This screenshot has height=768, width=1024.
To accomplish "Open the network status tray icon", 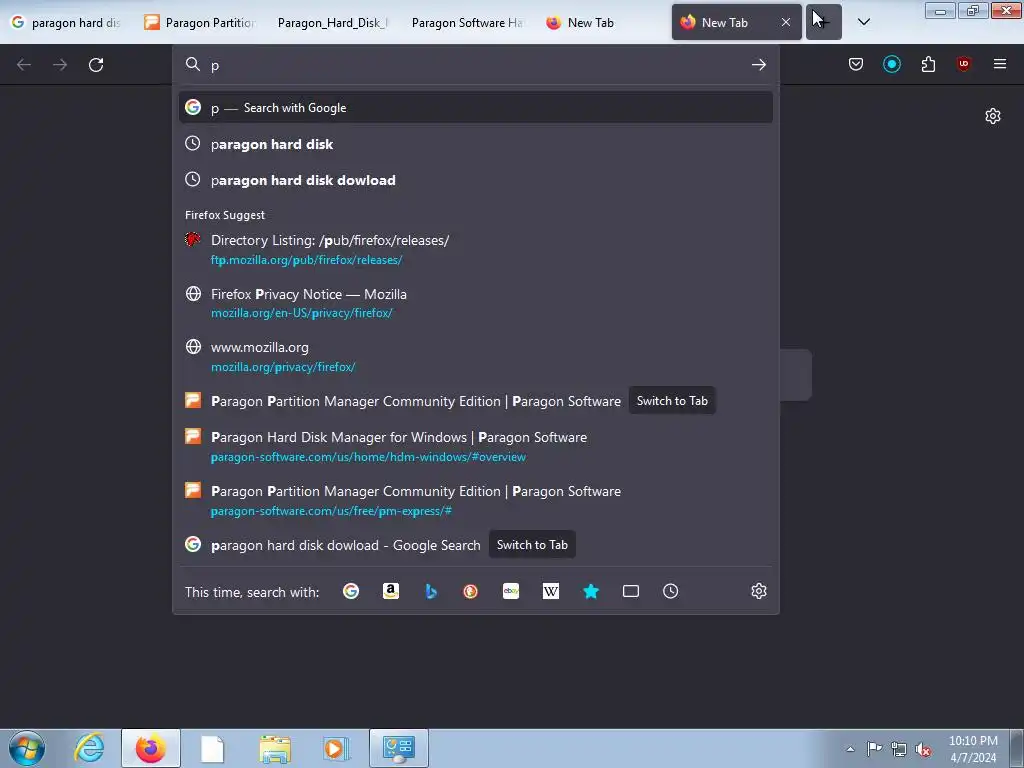I will [x=899, y=750].
